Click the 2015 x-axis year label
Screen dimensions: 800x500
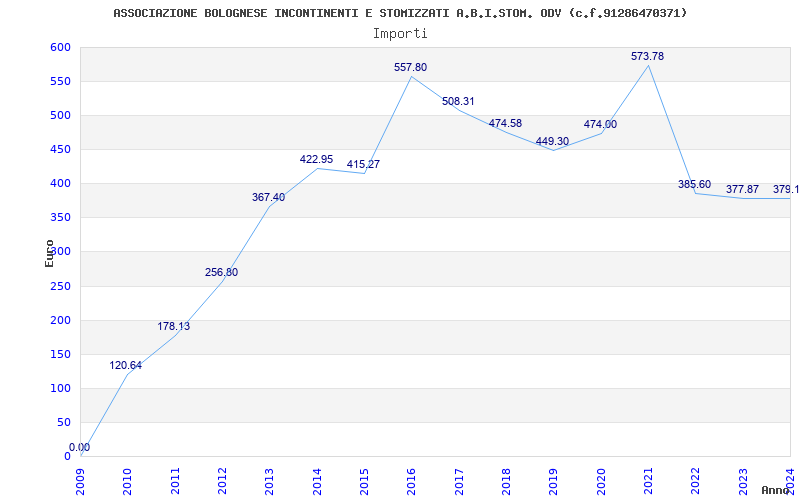(x=364, y=481)
